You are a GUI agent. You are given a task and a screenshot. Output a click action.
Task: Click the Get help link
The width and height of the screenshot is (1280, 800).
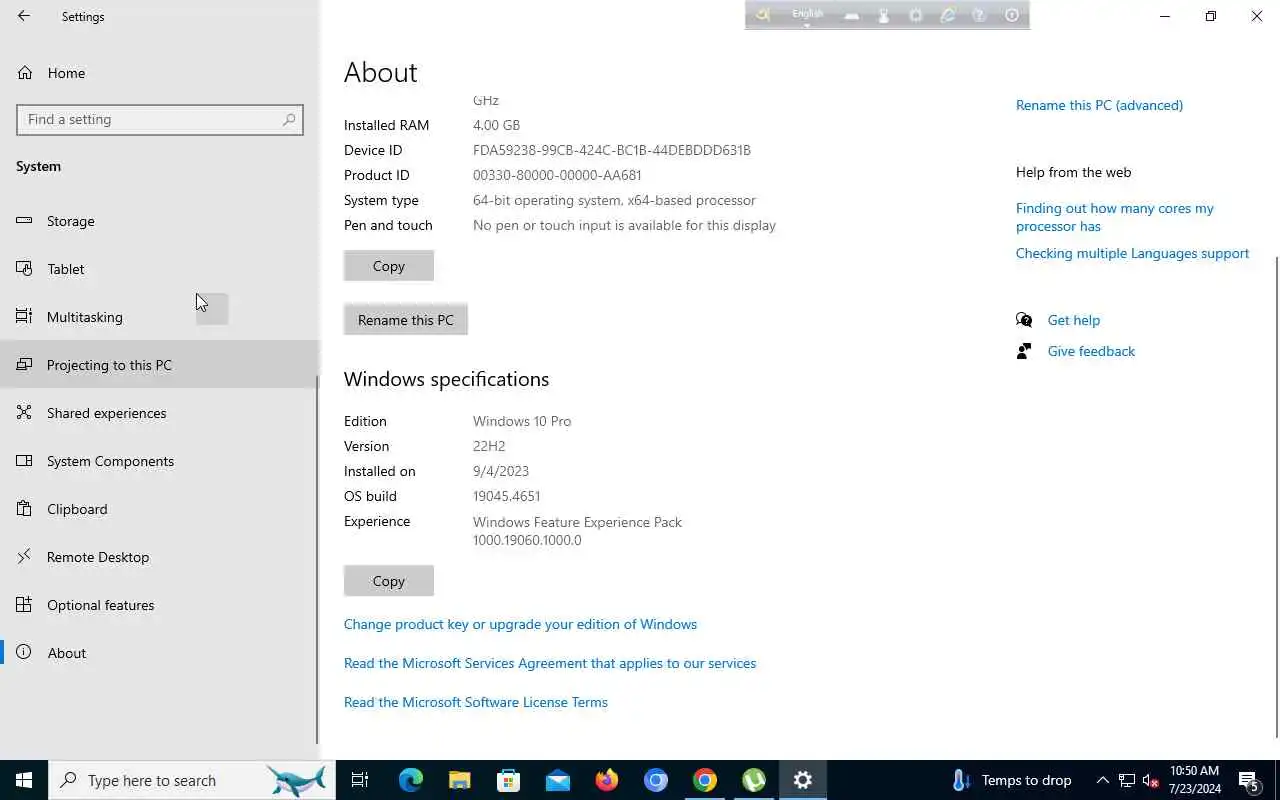click(x=1074, y=320)
